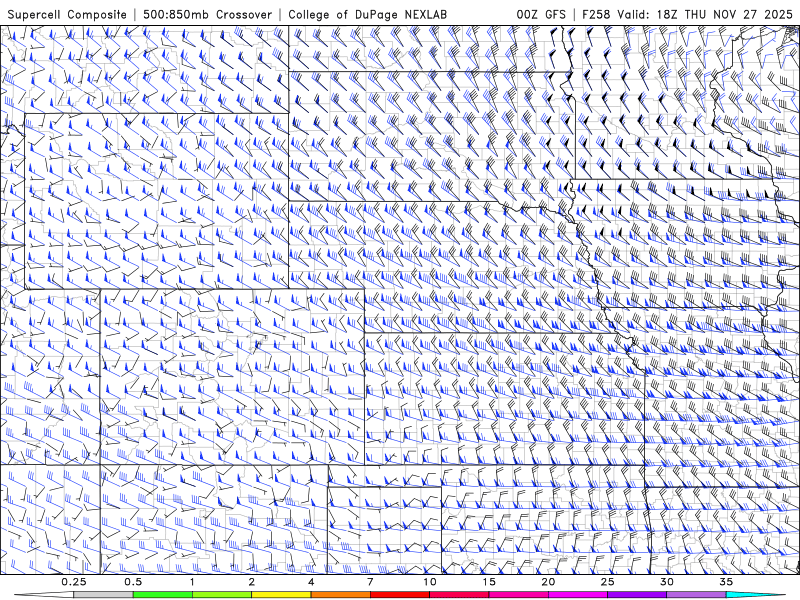Viewport: 800px width, 600px height.
Task: Click the '500:850mb Crossover' label
Action: point(208,14)
